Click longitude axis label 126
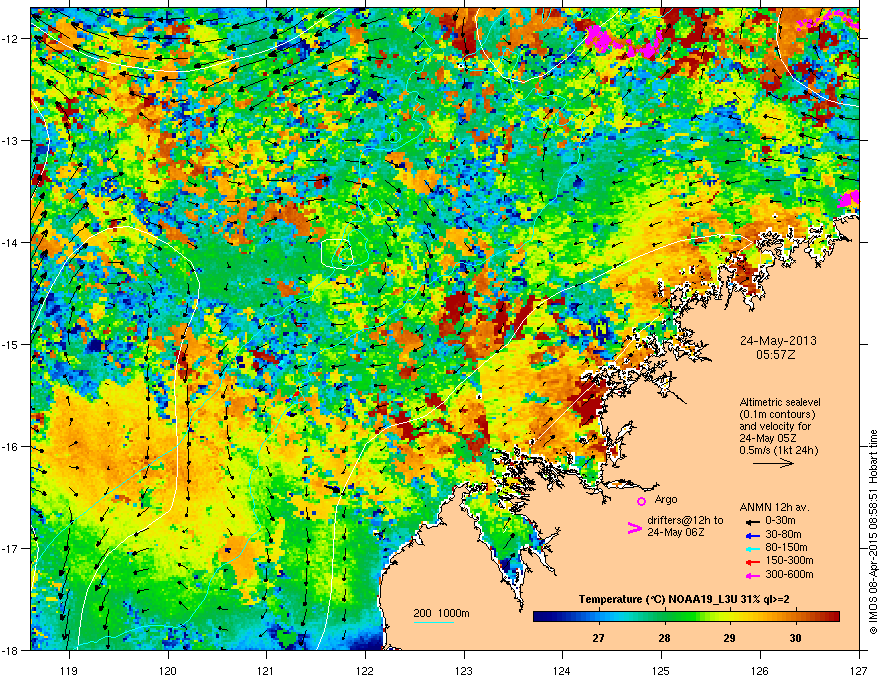880x680 pixels. pyautogui.click(x=760, y=670)
